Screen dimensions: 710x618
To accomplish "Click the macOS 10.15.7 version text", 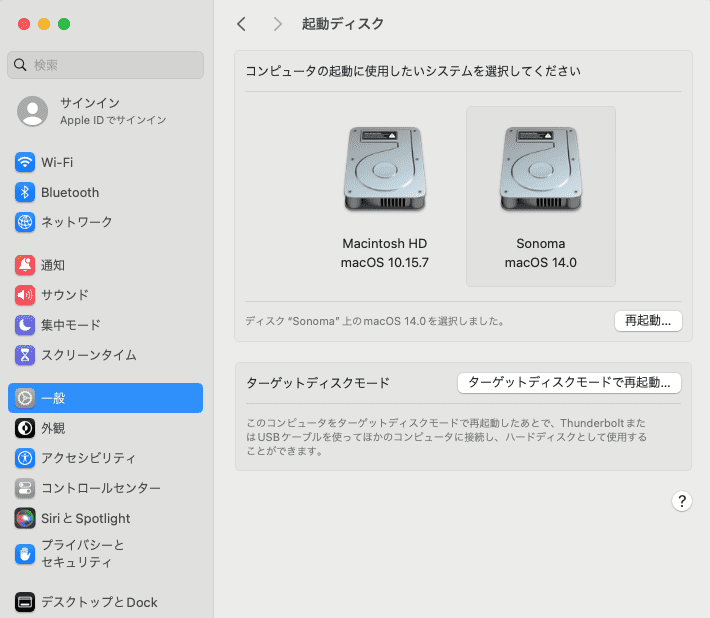I will pyautogui.click(x=384, y=263).
